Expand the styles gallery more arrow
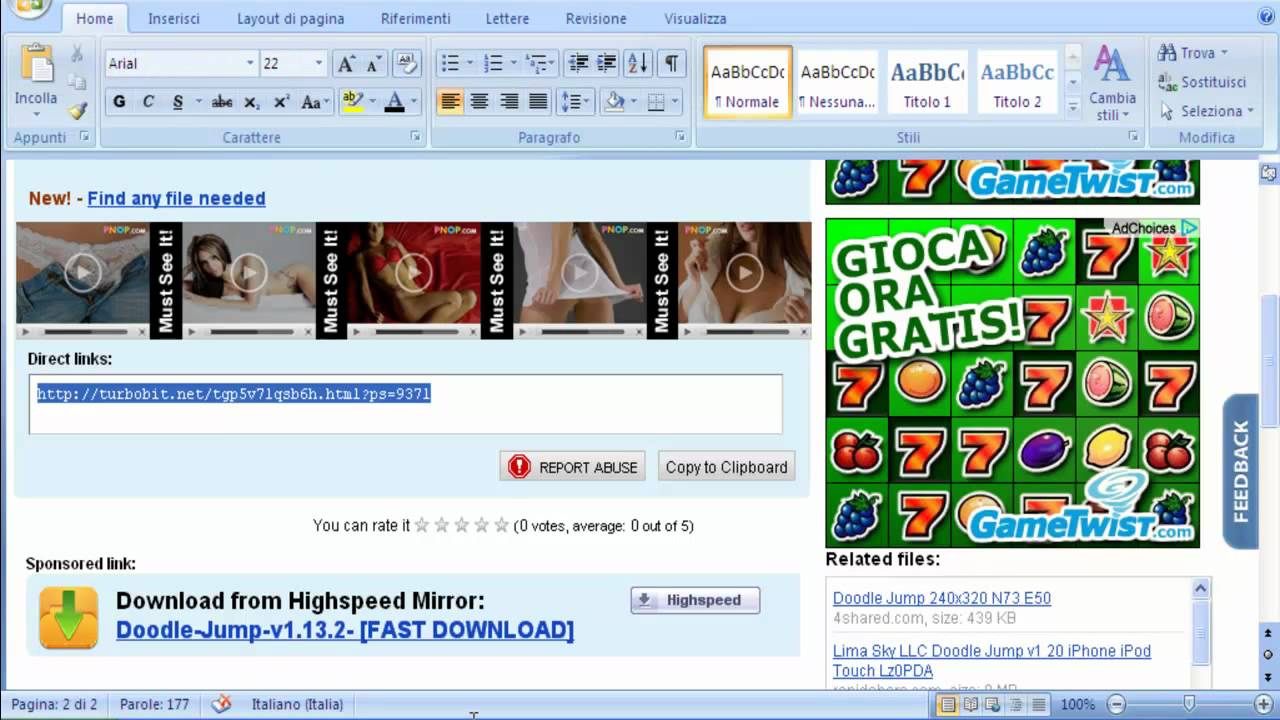1280x720 pixels. point(1073,107)
